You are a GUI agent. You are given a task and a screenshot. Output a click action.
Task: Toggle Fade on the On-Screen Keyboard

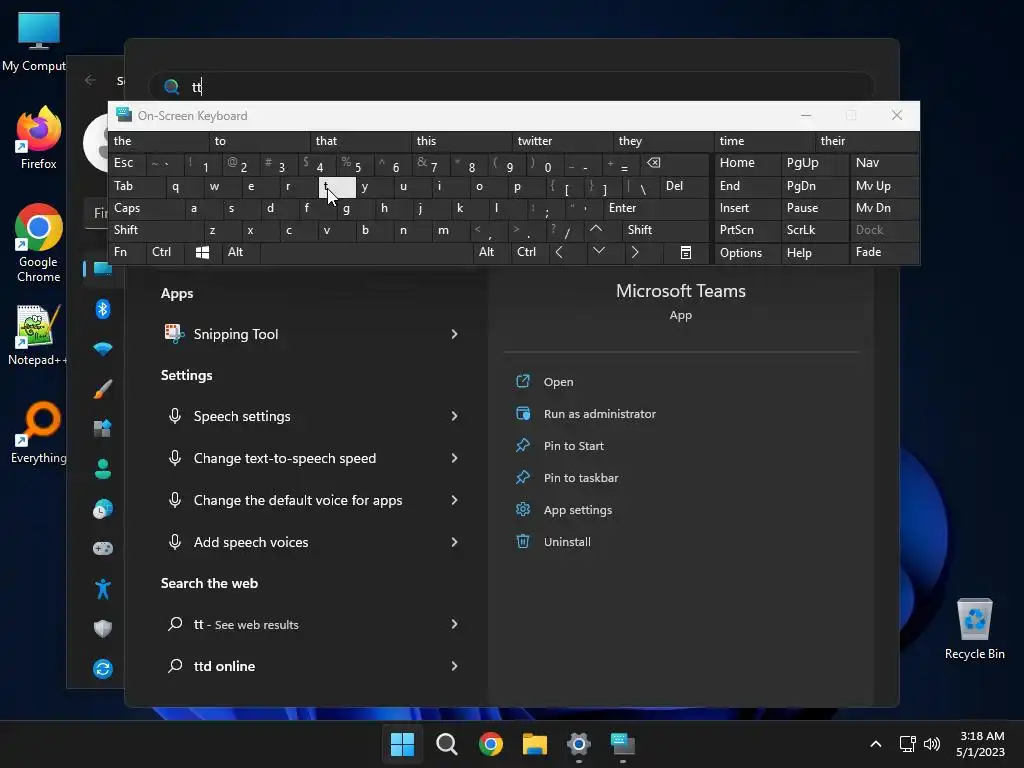884,253
